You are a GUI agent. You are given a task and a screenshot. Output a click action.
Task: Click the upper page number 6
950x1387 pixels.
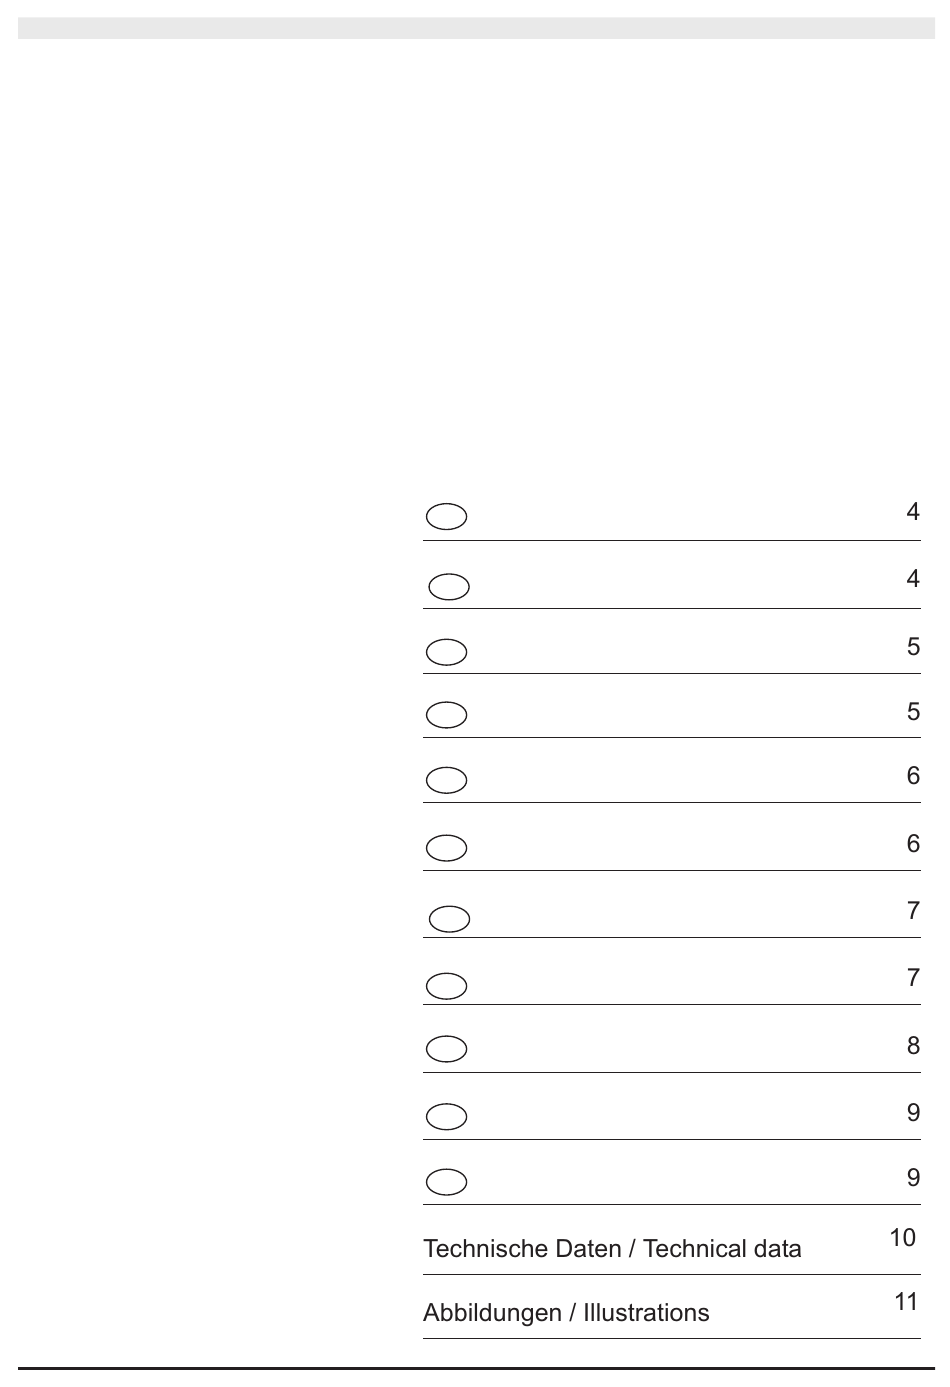point(913,776)
